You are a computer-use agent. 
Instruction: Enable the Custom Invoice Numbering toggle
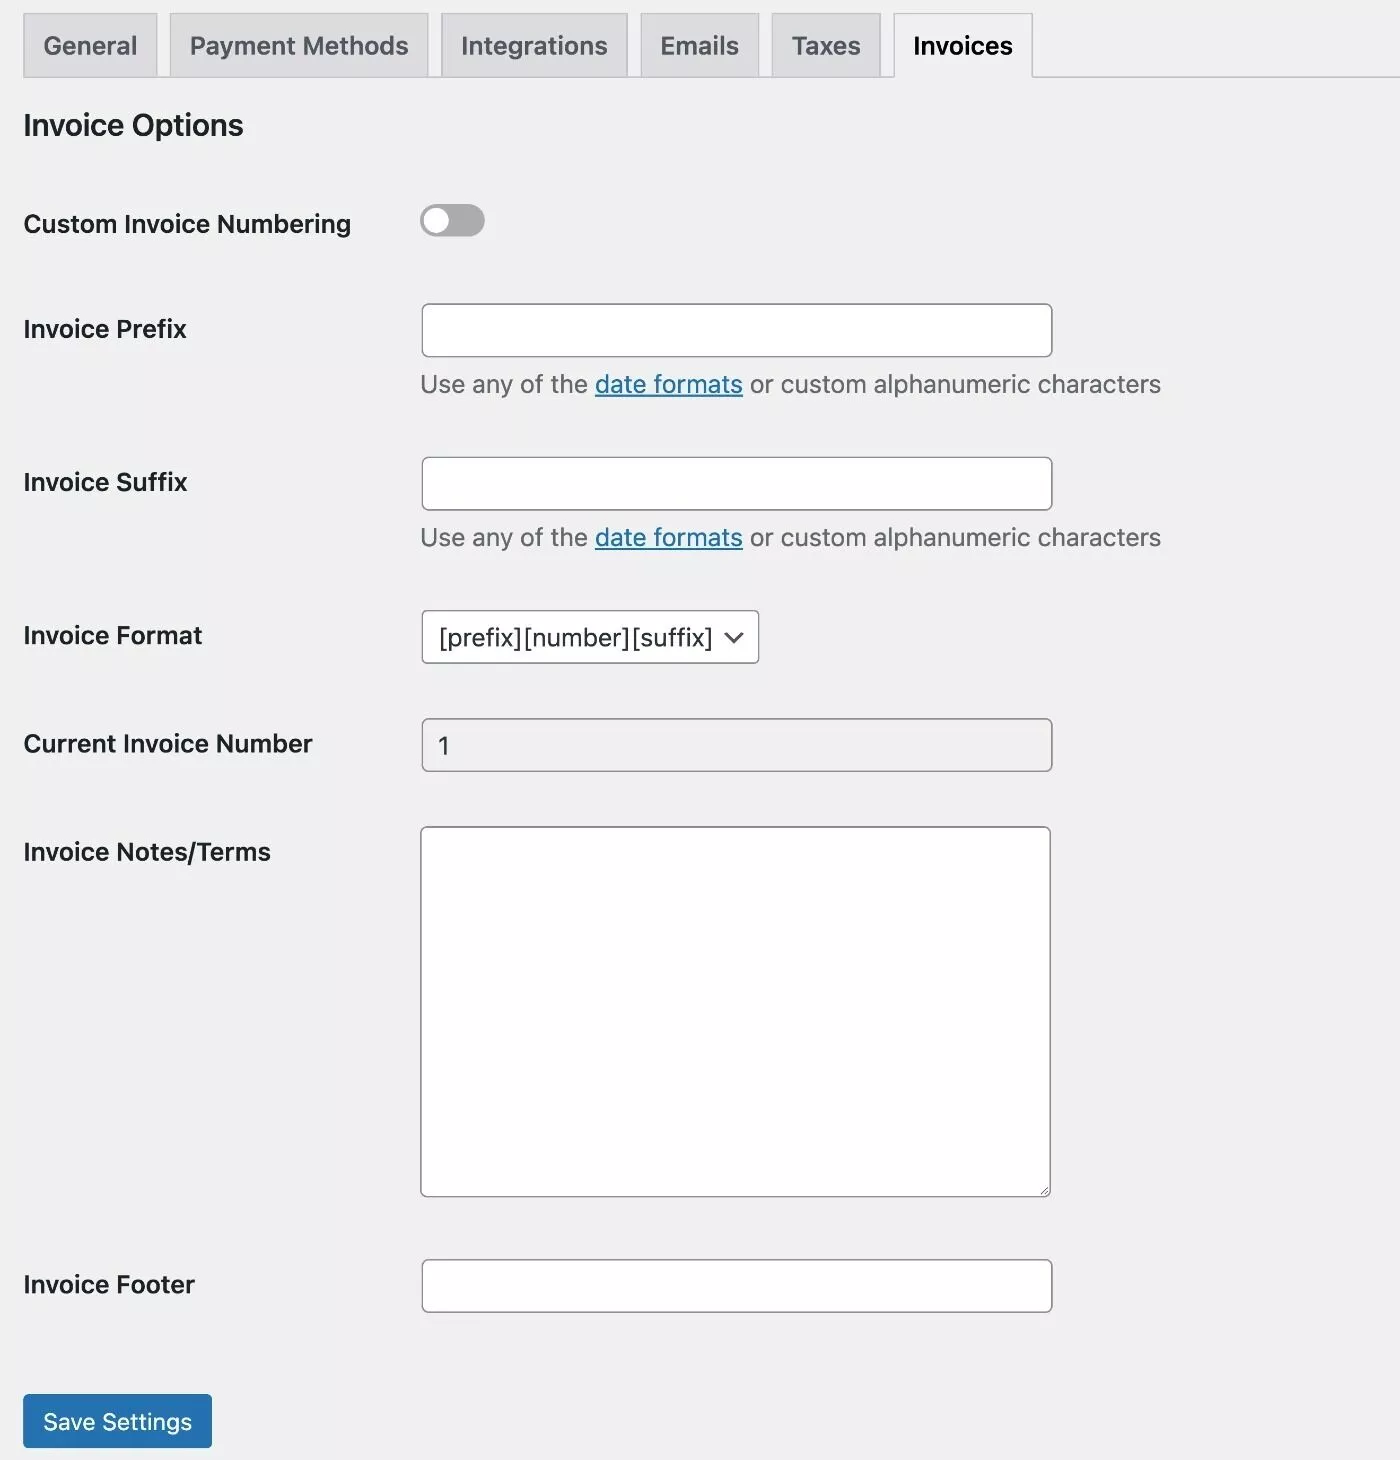(x=452, y=221)
